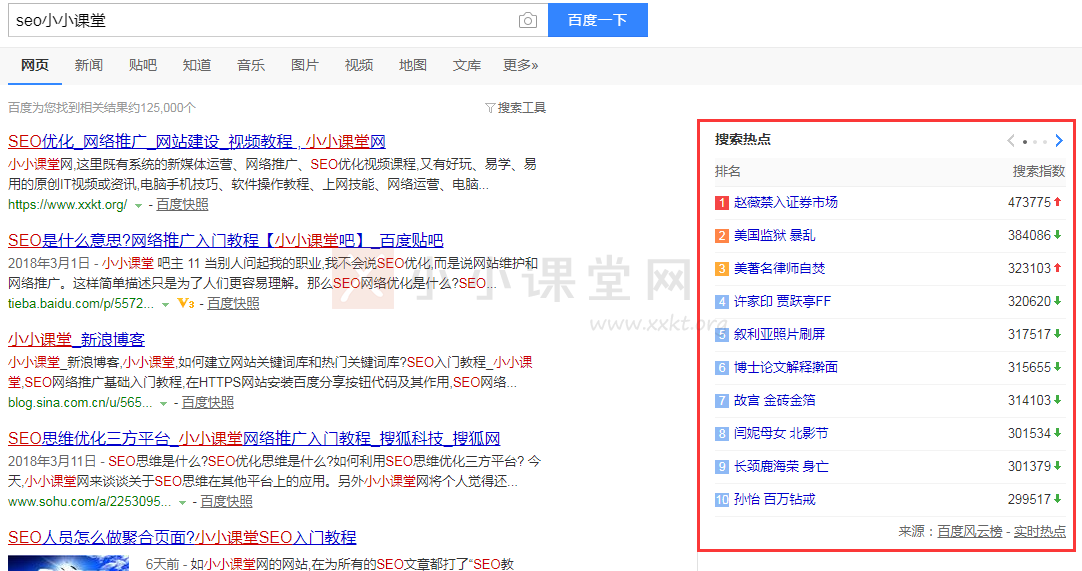Open hot topic 美著名律师自焚

pyautogui.click(x=780, y=268)
